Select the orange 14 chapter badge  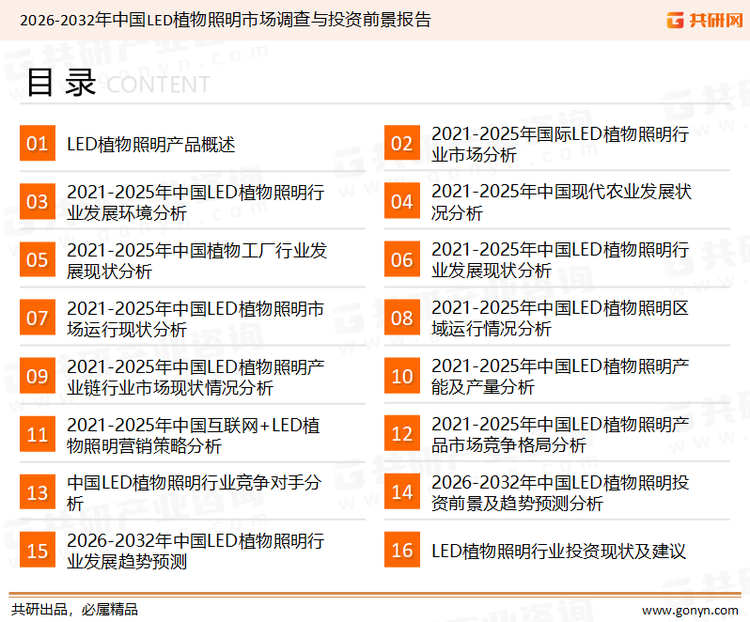pyautogui.click(x=402, y=492)
